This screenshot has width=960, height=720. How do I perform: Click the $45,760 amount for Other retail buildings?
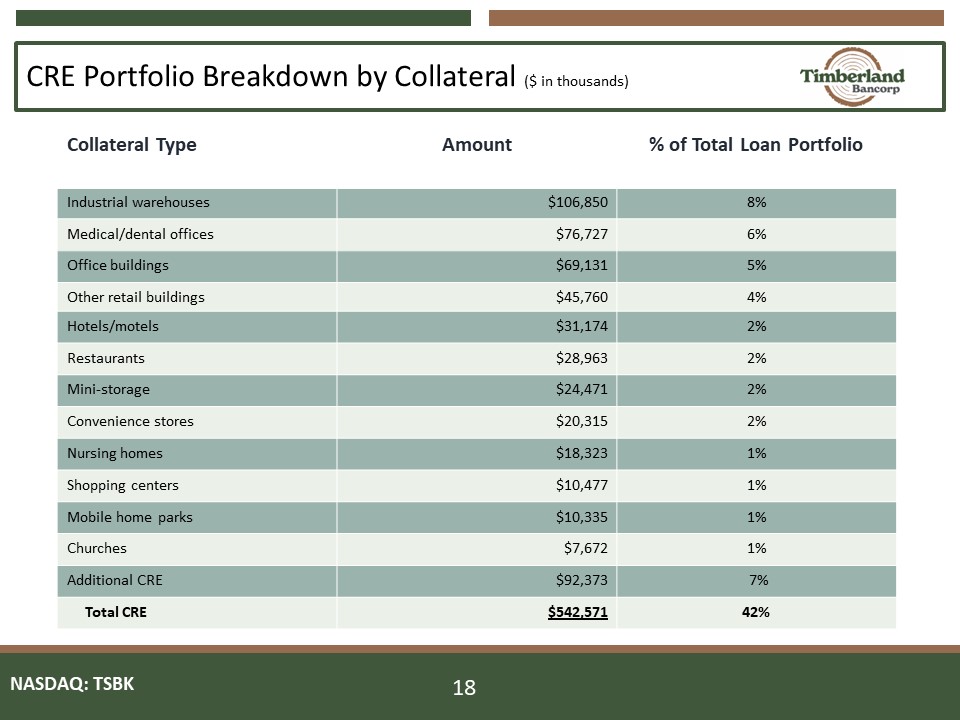coord(582,297)
